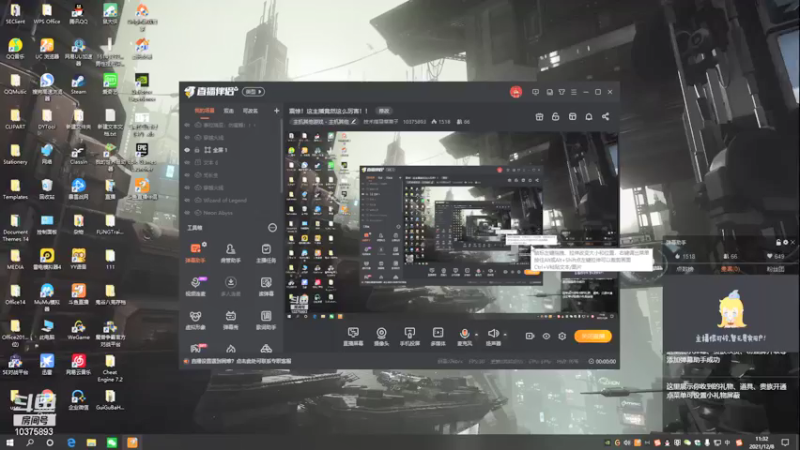
Task: Add 摄像头 camera source
Action: tap(381, 337)
